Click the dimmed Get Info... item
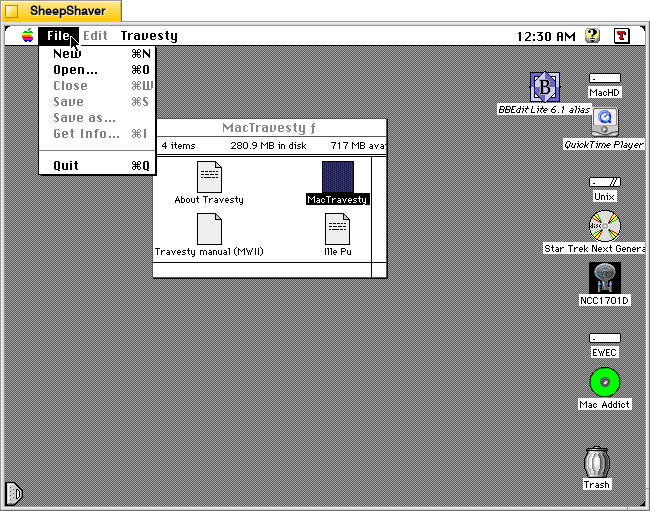Viewport: 650px width, 511px height. [x=97, y=134]
